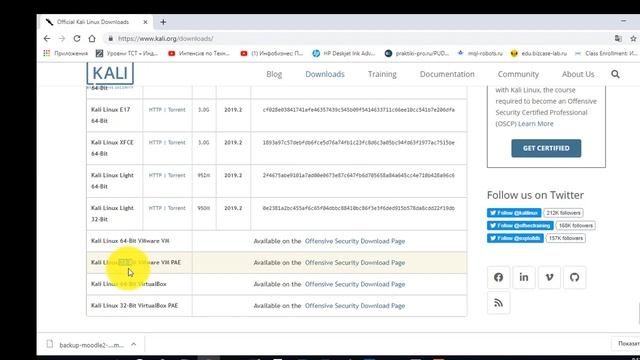Click the browser forward arrow
The image size is (640, 360).
tap(62, 38)
